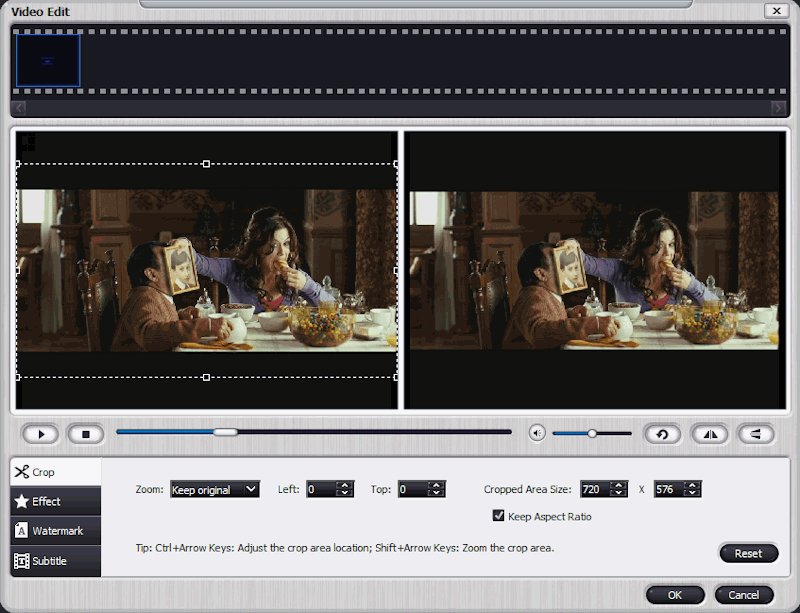
Task: Decrease the cropped area height
Action: 692,494
